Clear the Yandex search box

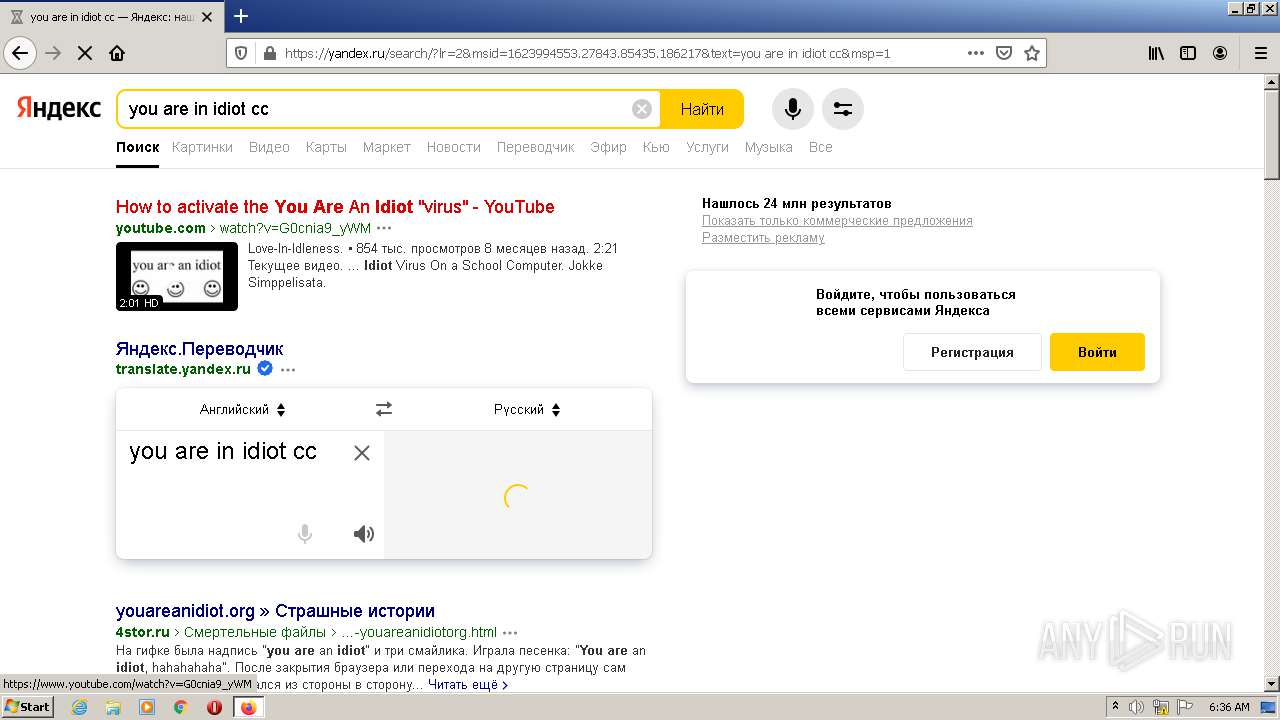(642, 109)
